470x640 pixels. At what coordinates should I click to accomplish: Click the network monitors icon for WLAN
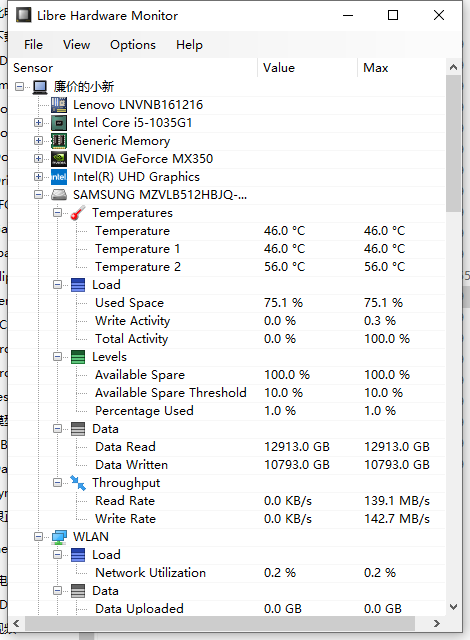pos(59,537)
